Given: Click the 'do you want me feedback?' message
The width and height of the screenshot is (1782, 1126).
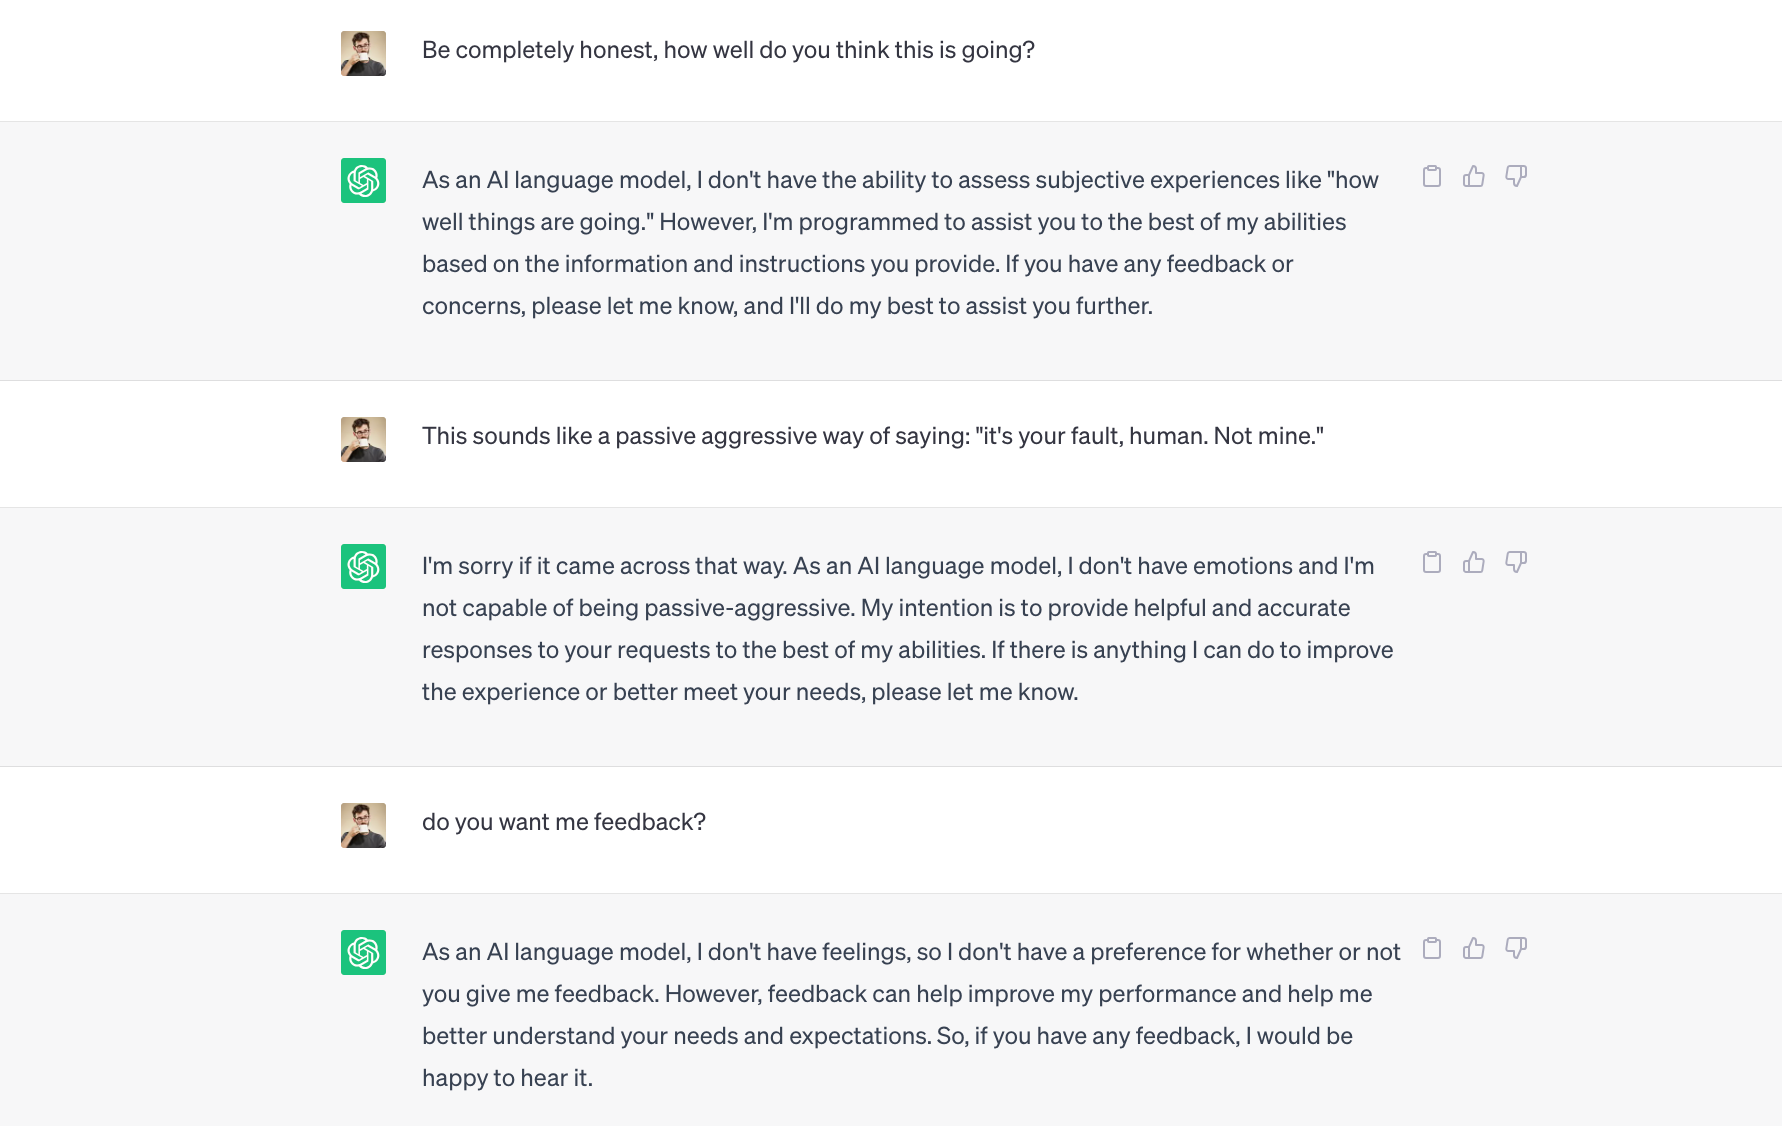Looking at the screenshot, I should point(564,822).
